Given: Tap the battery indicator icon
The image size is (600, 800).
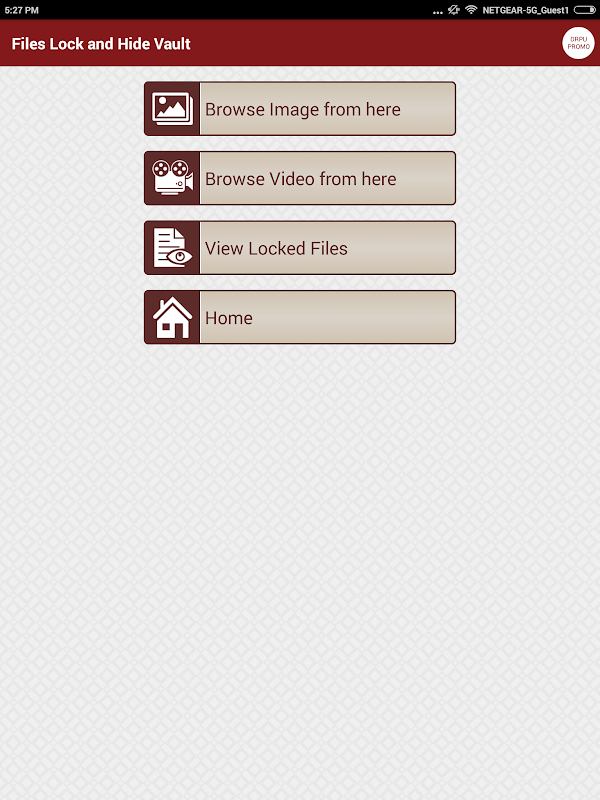Looking at the screenshot, I should [x=584, y=10].
